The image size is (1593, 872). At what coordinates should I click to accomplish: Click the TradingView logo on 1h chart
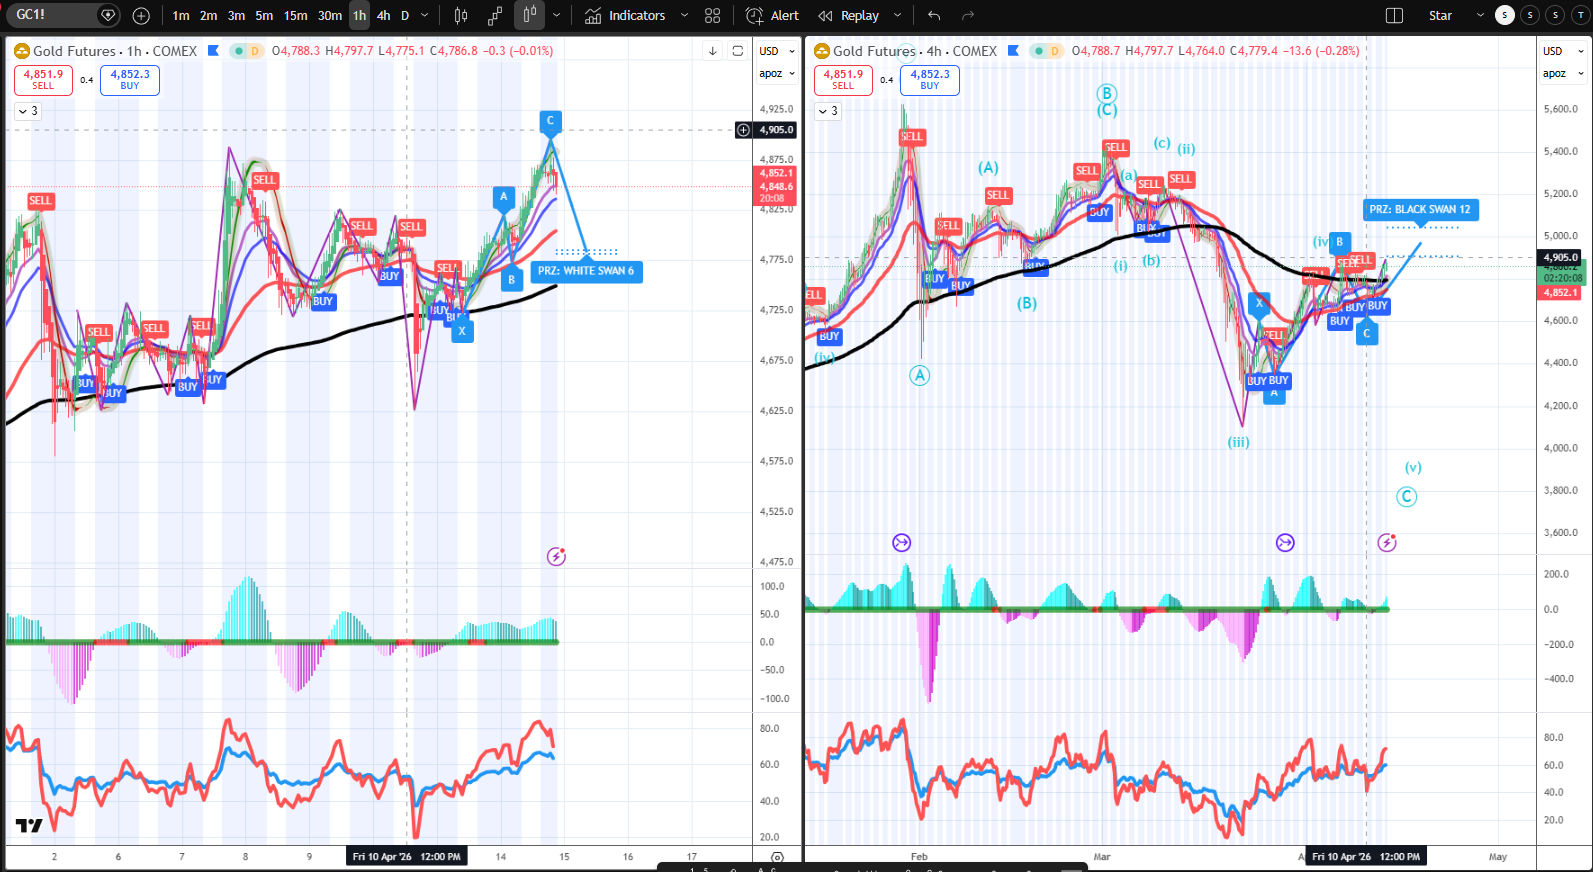click(x=29, y=825)
